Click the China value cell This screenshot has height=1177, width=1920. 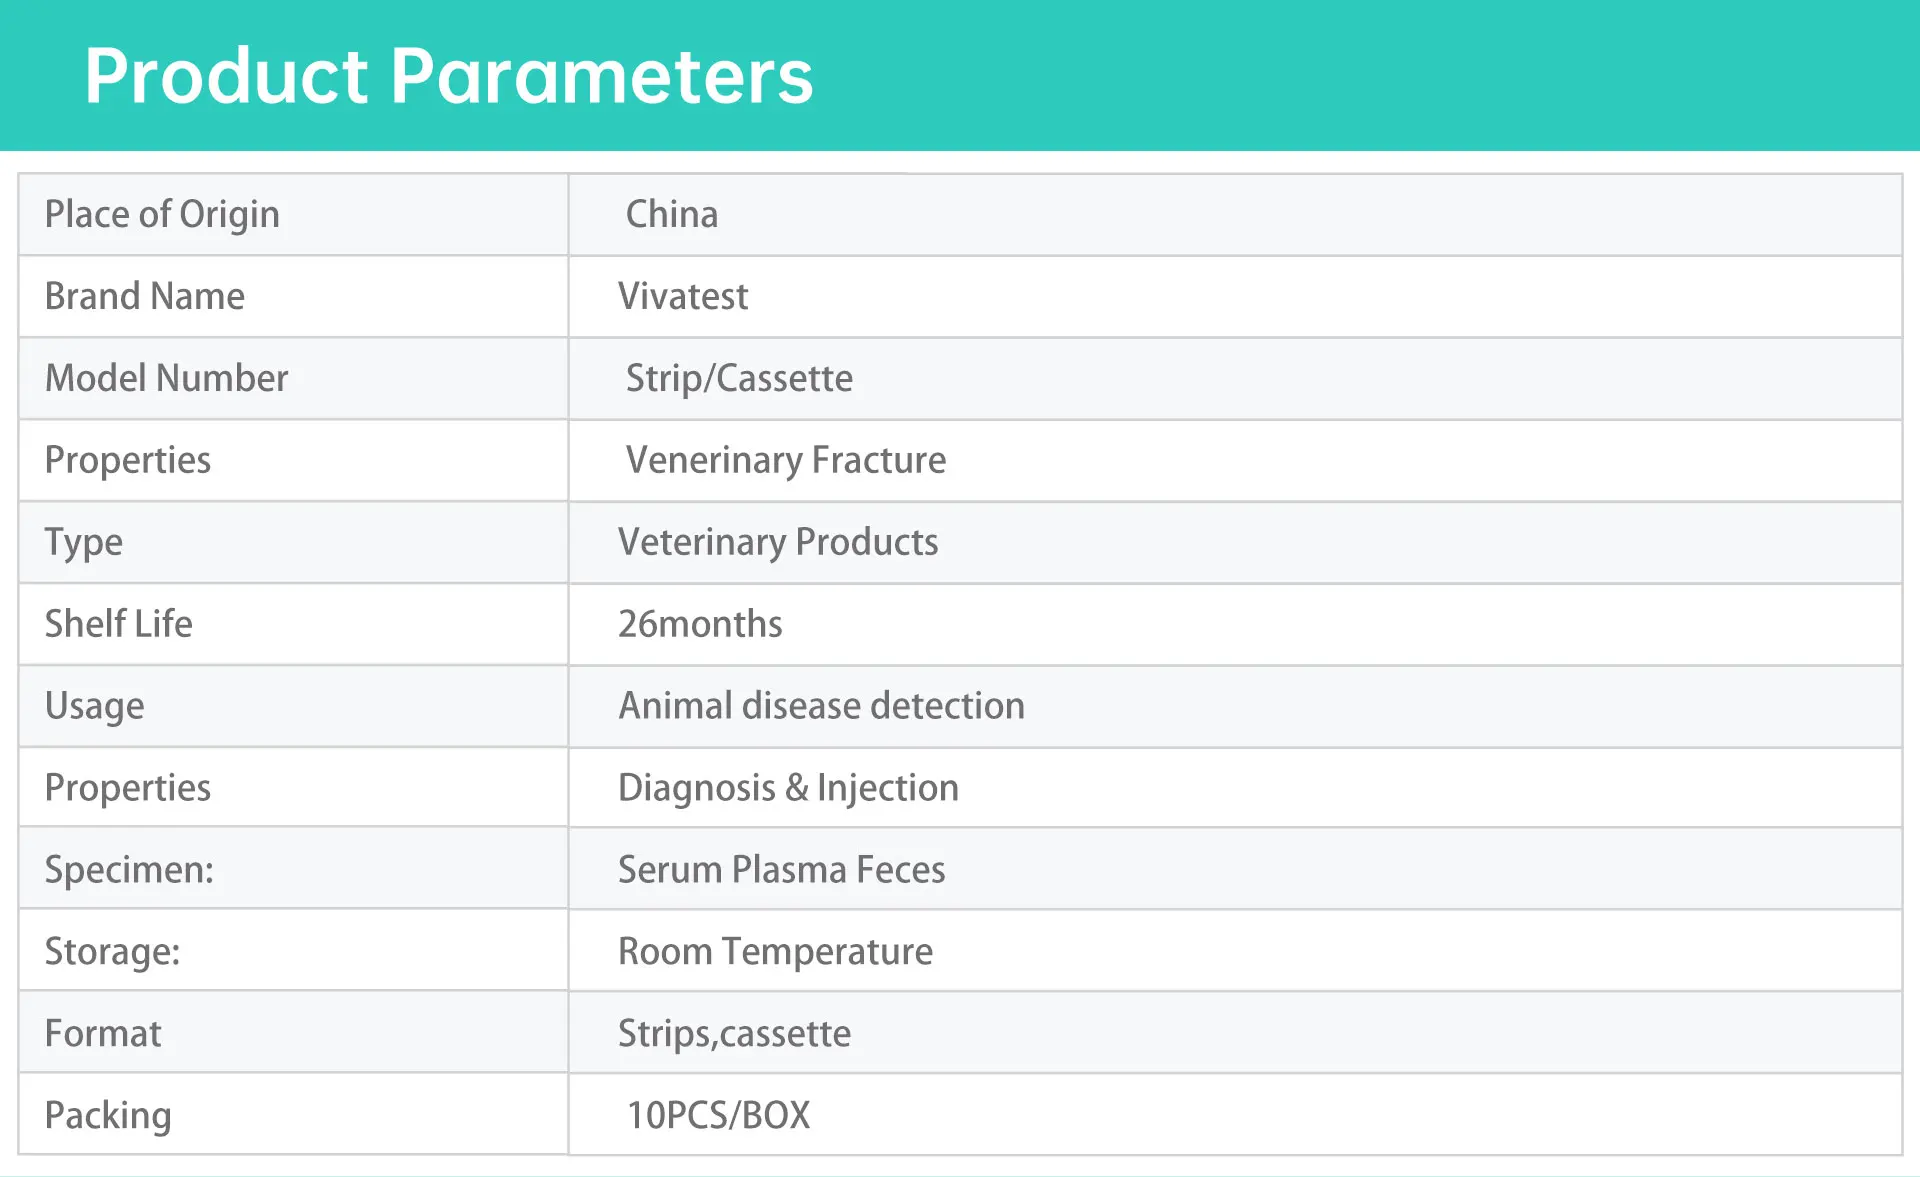point(672,215)
